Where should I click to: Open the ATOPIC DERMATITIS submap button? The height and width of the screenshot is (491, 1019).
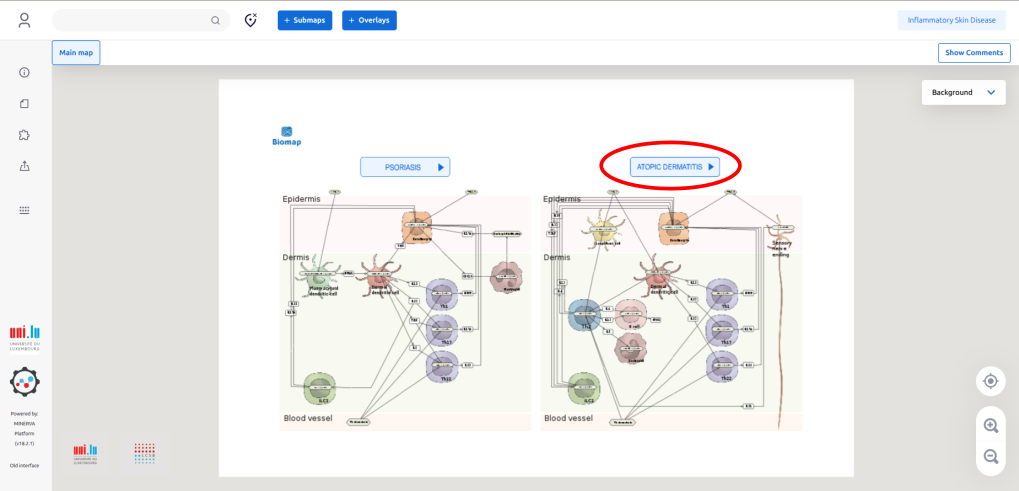pos(675,167)
